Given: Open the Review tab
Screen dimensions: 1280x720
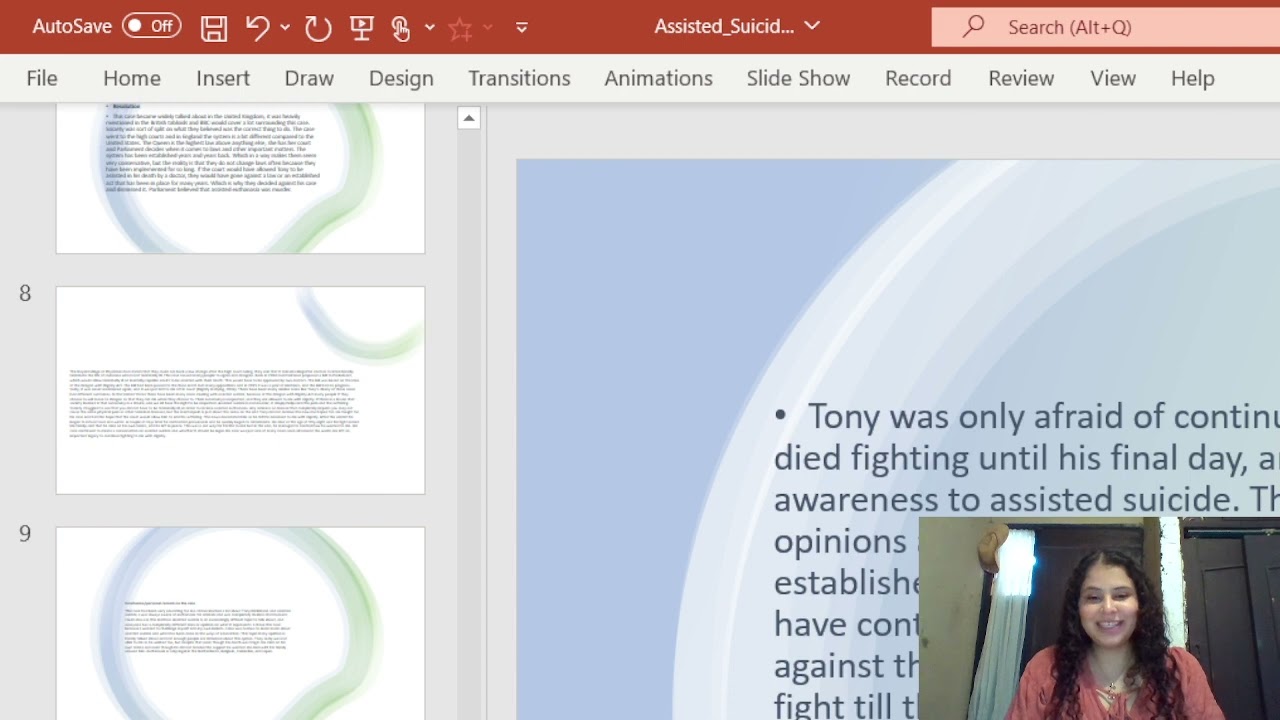Looking at the screenshot, I should pos(1021,78).
